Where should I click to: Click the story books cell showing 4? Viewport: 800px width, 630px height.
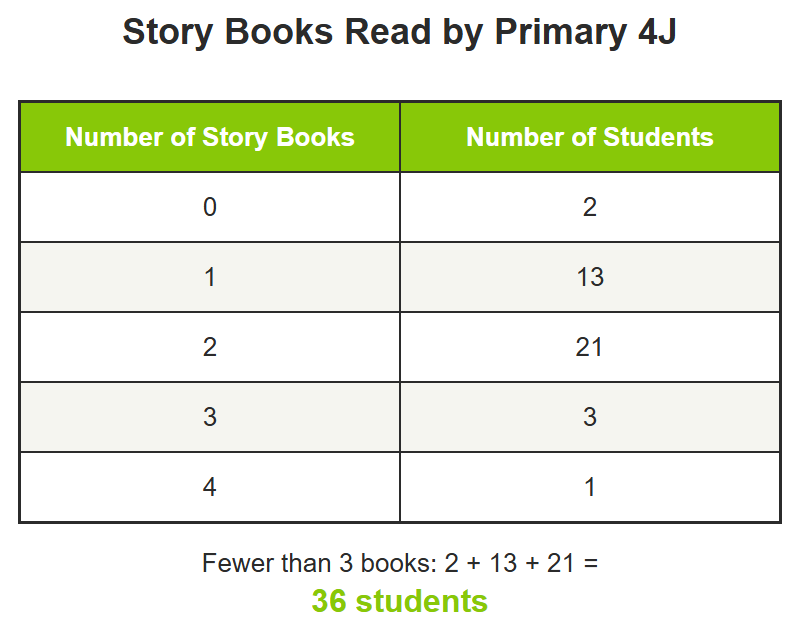[210, 487]
